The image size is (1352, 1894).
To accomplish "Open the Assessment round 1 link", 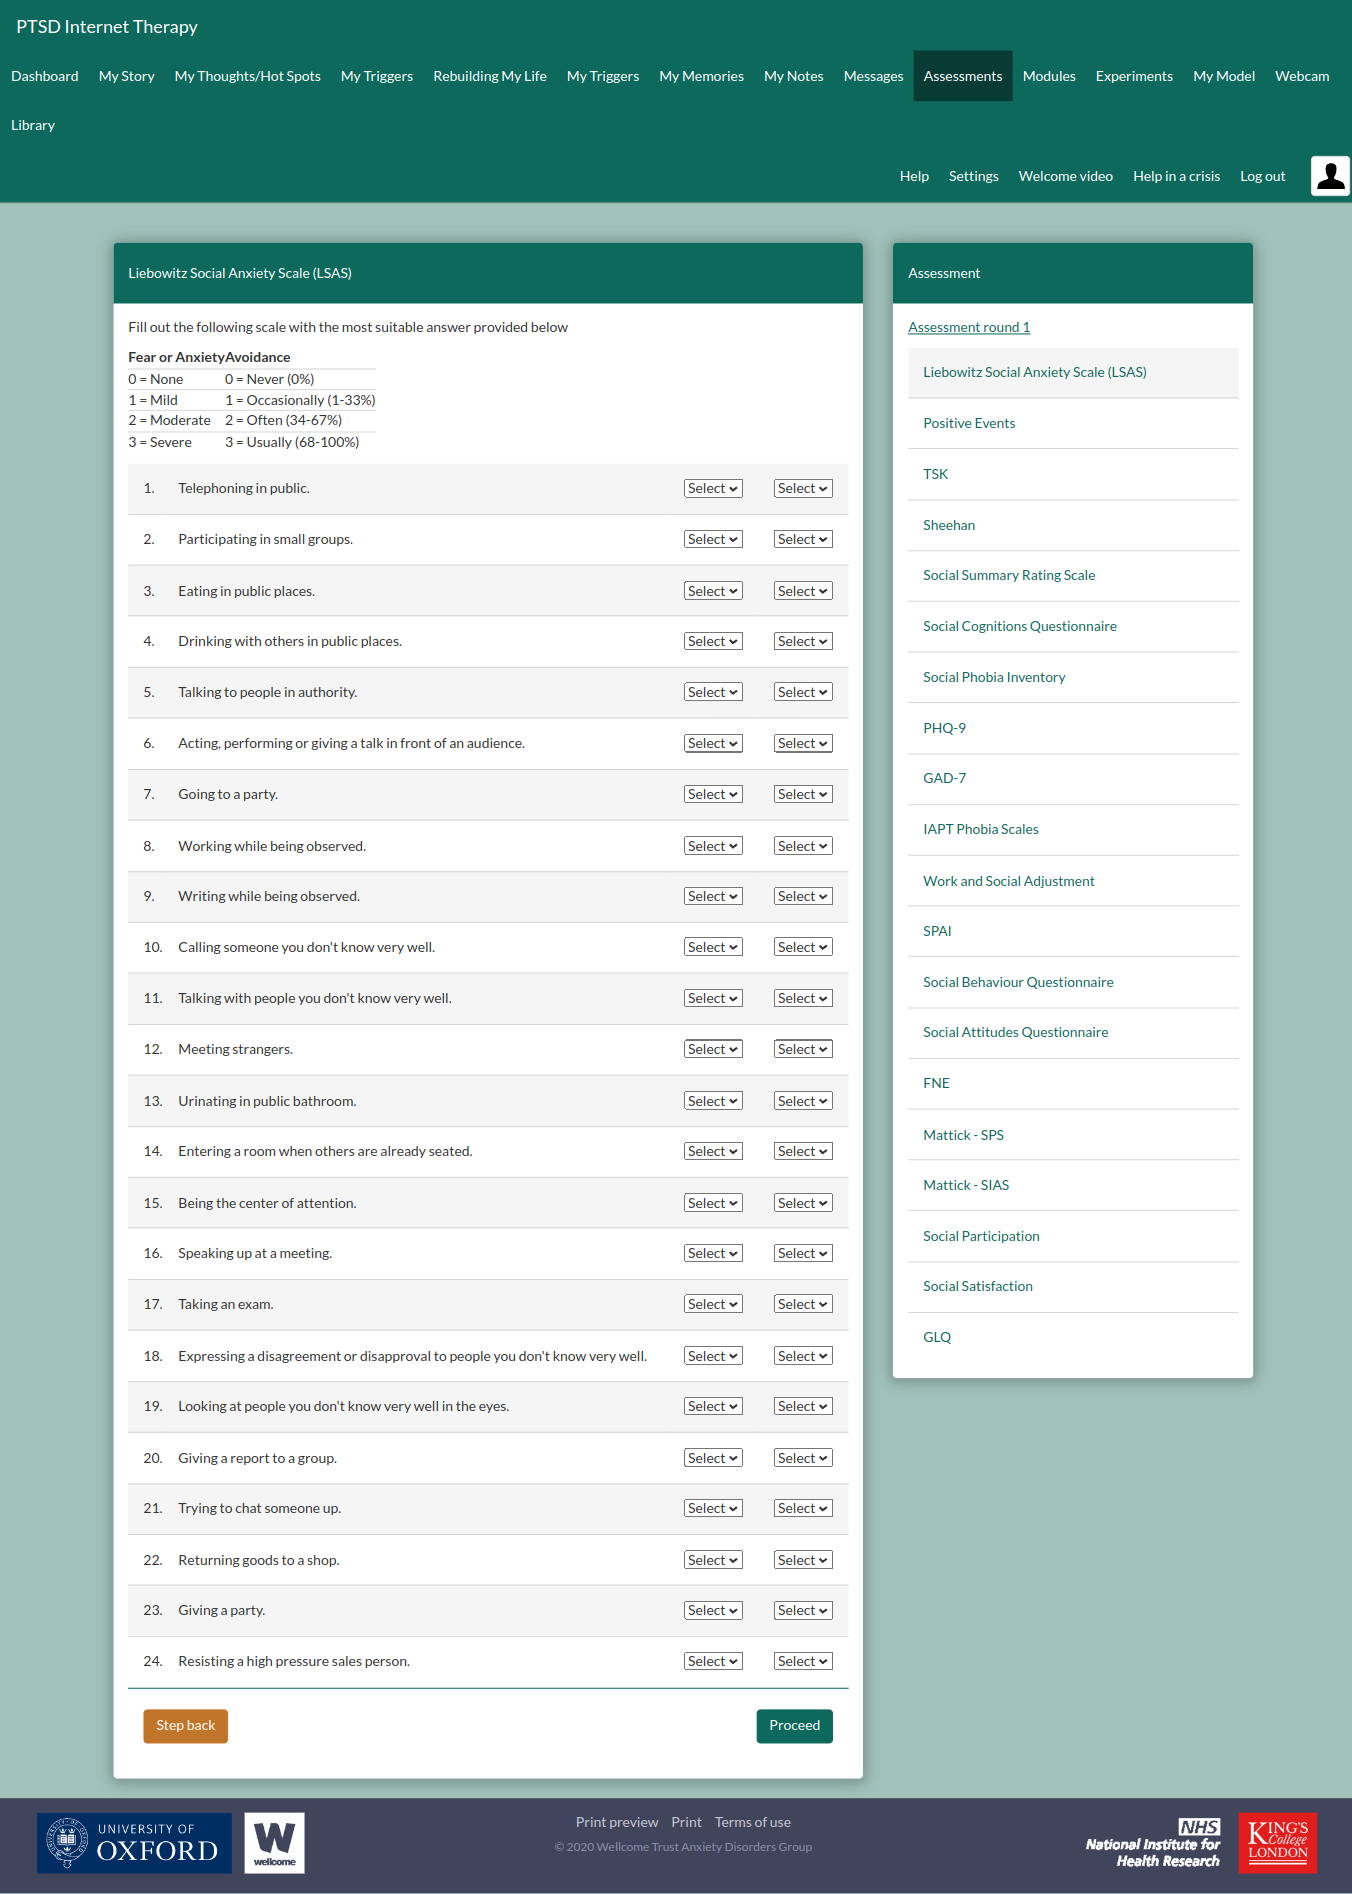I will coord(968,328).
